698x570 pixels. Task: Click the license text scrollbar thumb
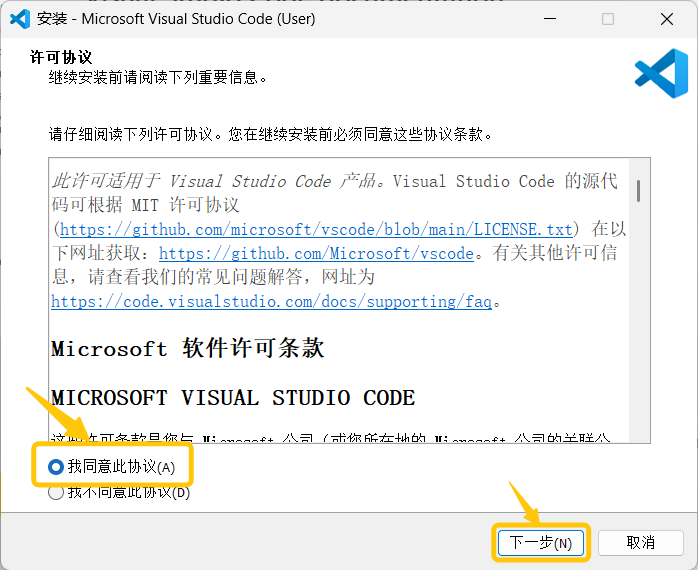click(x=638, y=190)
